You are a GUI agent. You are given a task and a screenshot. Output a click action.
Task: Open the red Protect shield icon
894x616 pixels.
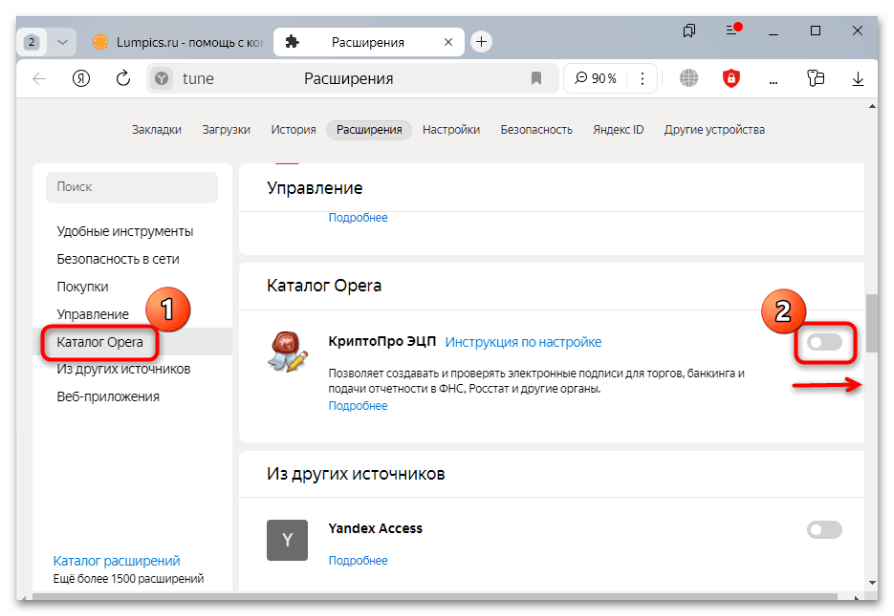[x=731, y=78]
